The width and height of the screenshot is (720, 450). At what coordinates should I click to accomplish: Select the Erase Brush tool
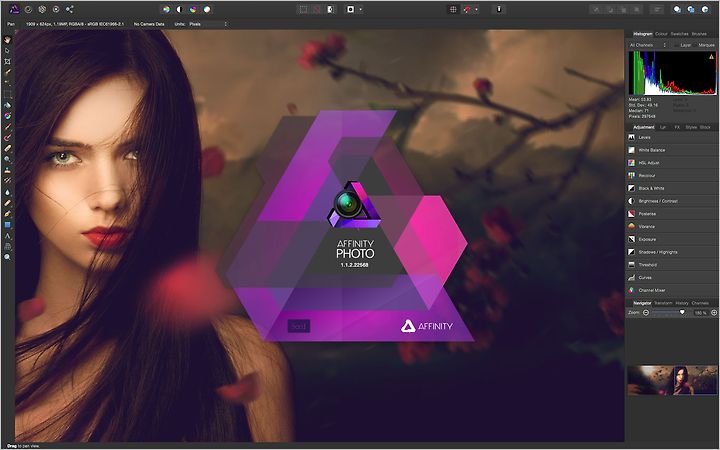(7, 148)
